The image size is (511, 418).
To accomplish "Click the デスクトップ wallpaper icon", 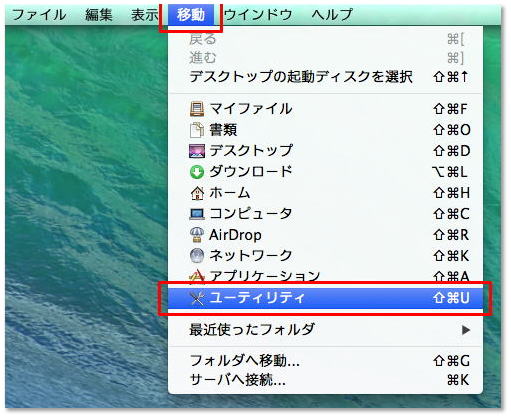I will point(197,151).
